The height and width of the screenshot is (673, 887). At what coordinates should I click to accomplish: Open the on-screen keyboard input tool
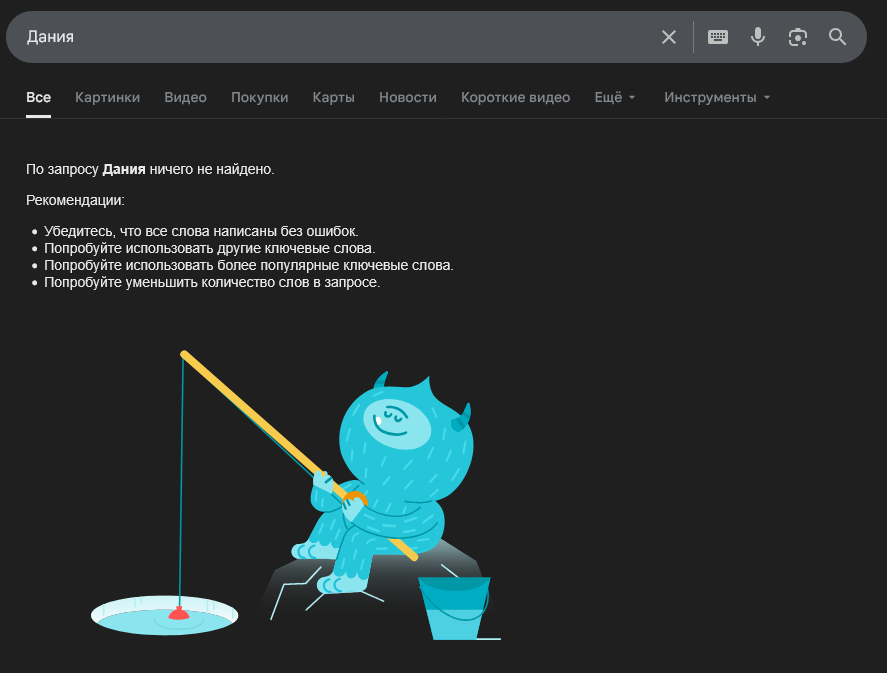click(x=718, y=37)
